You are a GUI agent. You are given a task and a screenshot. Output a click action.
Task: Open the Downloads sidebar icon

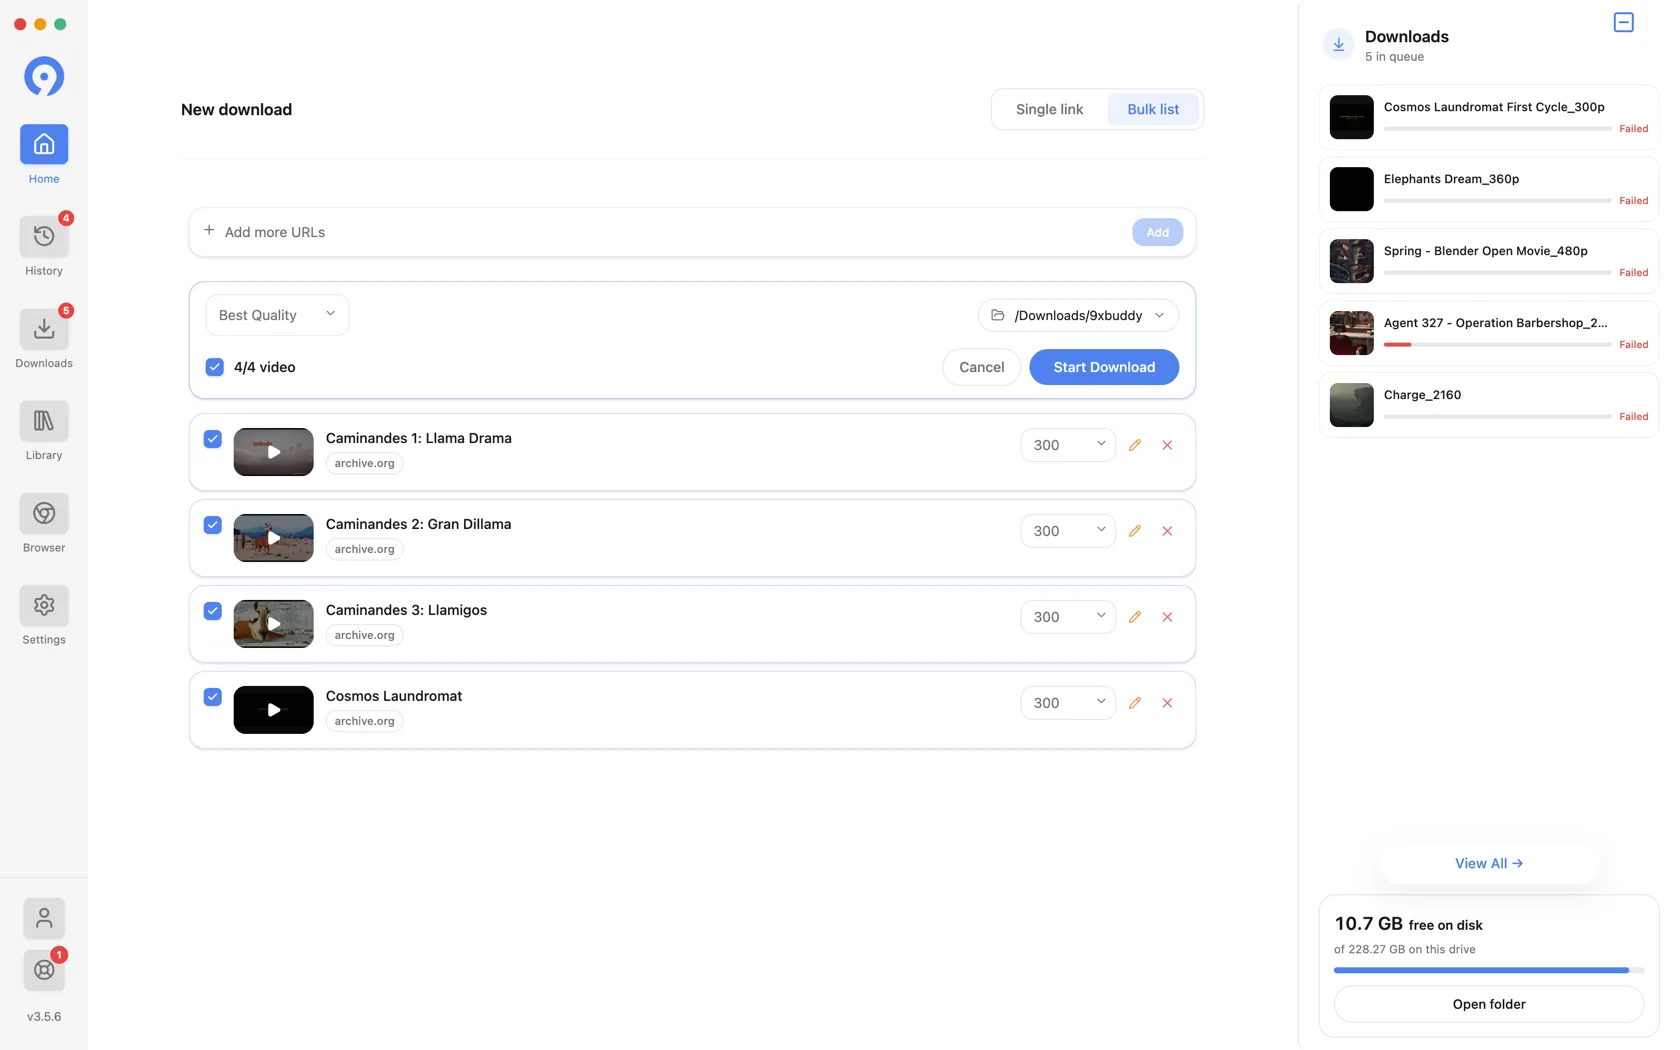click(x=44, y=329)
